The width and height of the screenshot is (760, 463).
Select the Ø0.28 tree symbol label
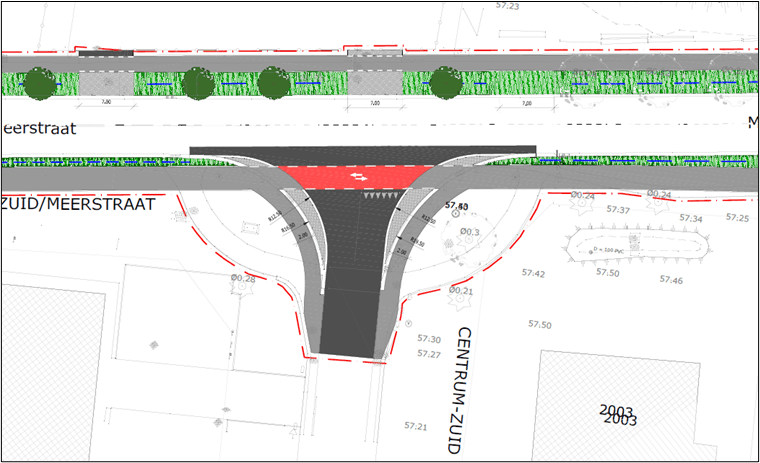tap(244, 278)
